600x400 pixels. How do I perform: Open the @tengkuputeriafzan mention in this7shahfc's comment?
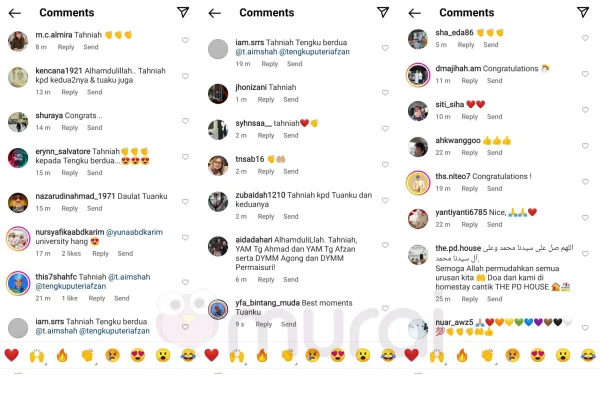(71, 286)
